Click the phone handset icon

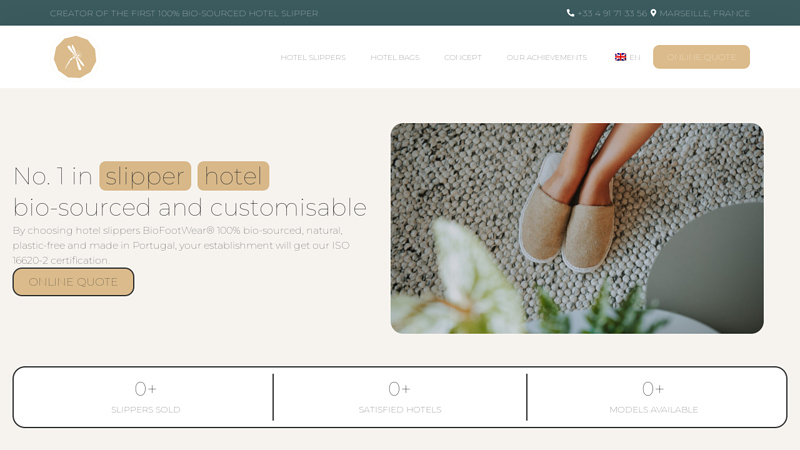coord(571,13)
